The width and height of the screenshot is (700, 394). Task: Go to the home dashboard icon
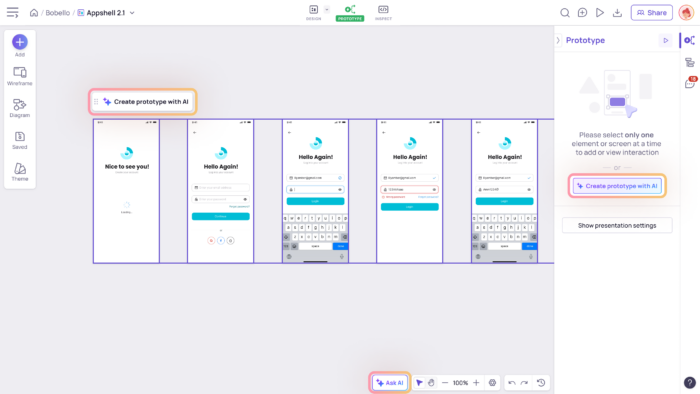pyautogui.click(x=34, y=12)
